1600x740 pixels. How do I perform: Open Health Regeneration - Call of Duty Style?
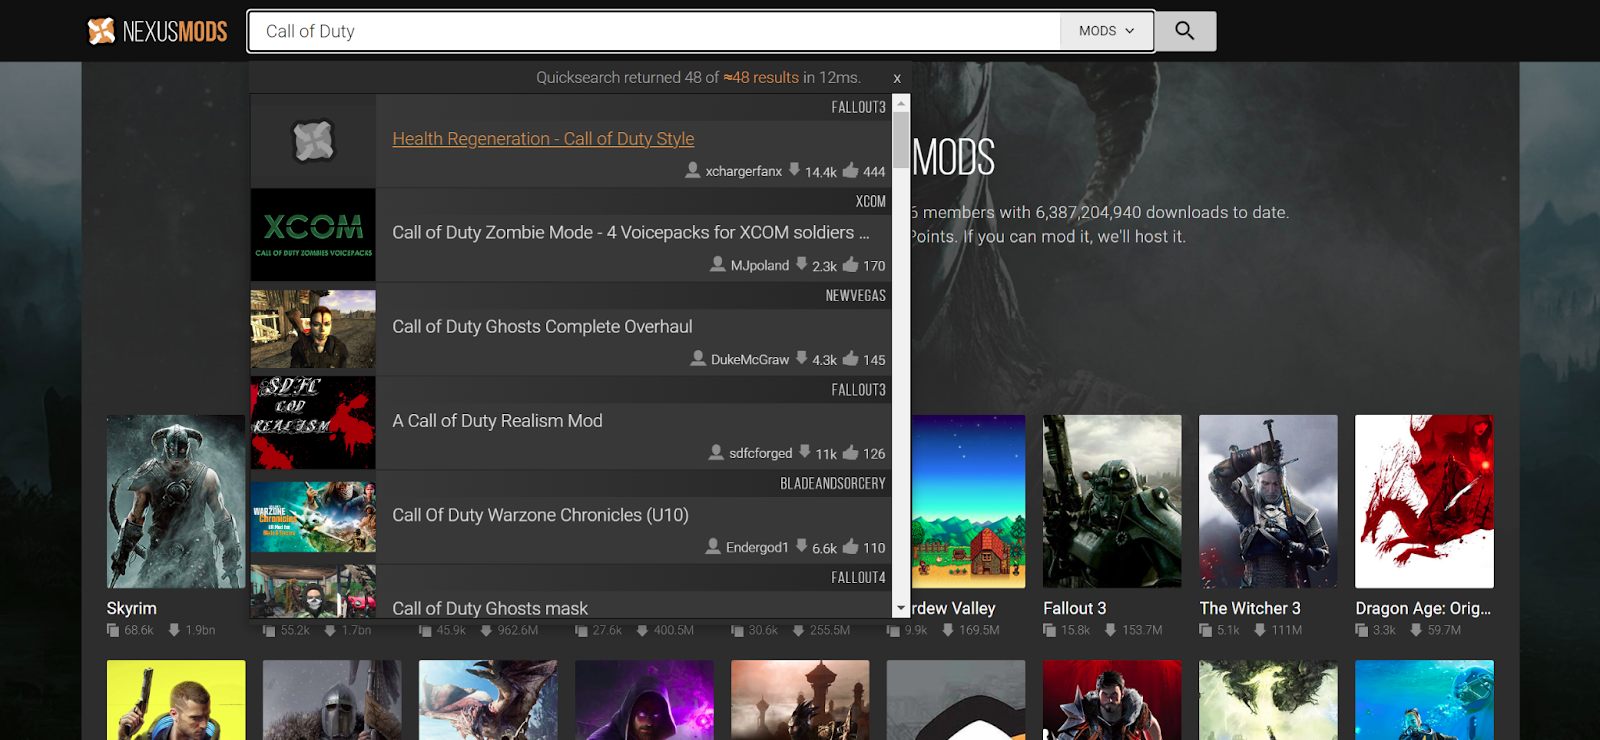543,139
